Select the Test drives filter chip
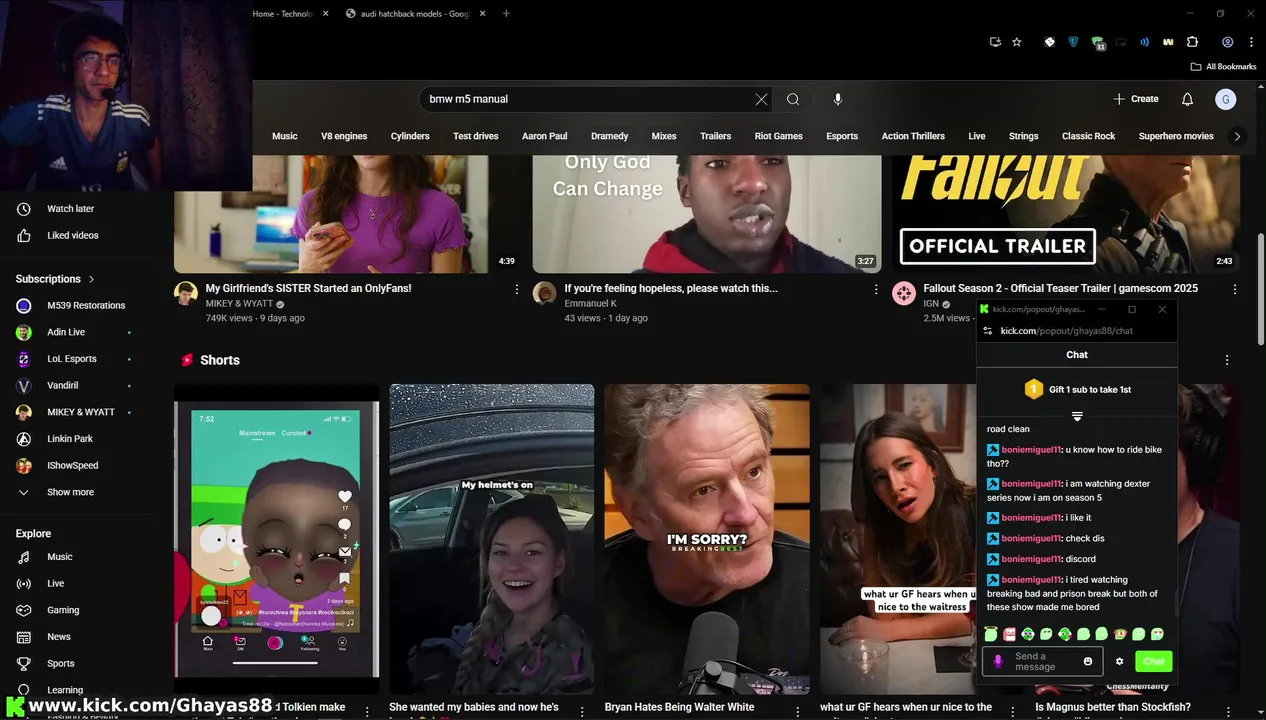1266x720 pixels. [475, 136]
